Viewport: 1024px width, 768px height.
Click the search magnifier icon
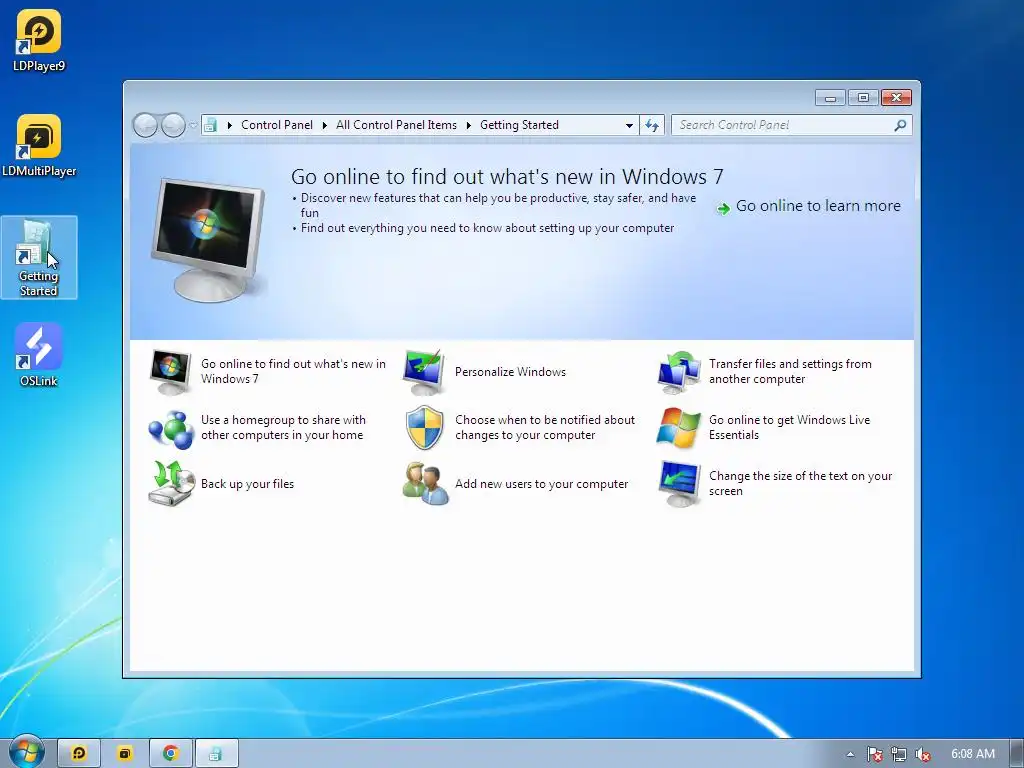[x=900, y=125]
